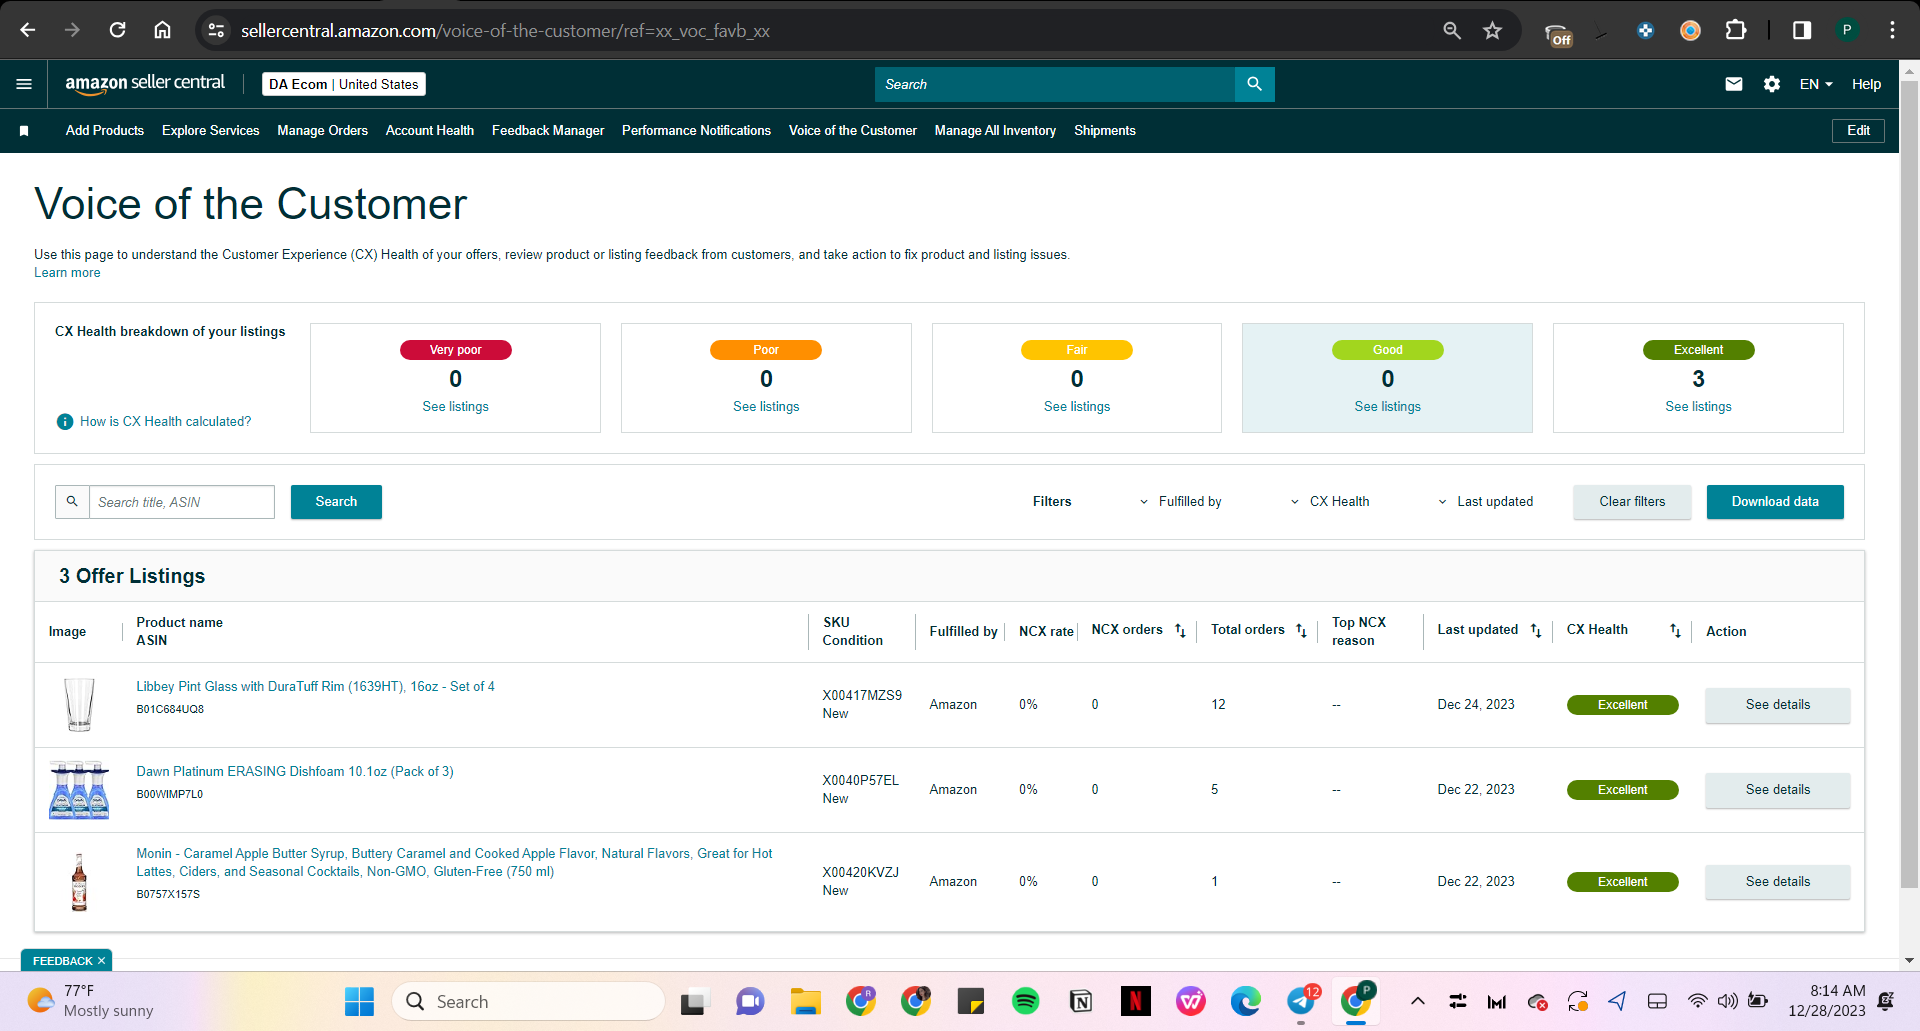Viewport: 1920px width, 1031px height.
Task: Open the EN language dropdown
Action: (x=1816, y=84)
